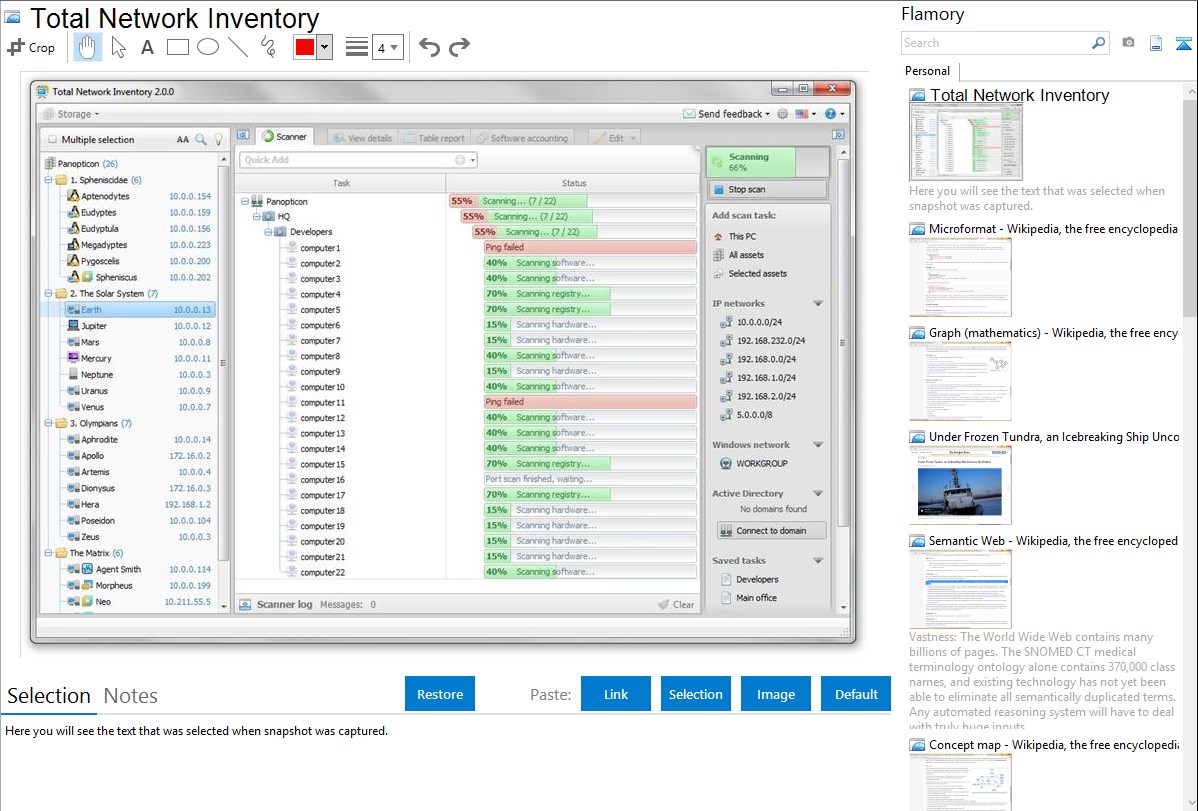Click the blue upload icon at top right
Image resolution: width=1198 pixels, height=811 pixels.
click(x=1183, y=43)
